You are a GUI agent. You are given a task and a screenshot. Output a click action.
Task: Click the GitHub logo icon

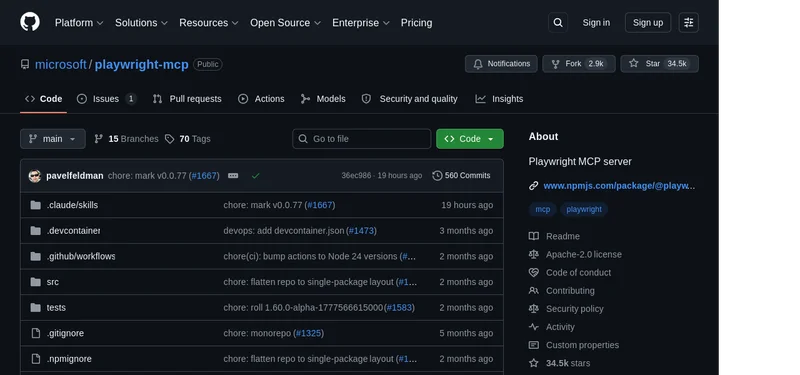(x=30, y=22)
